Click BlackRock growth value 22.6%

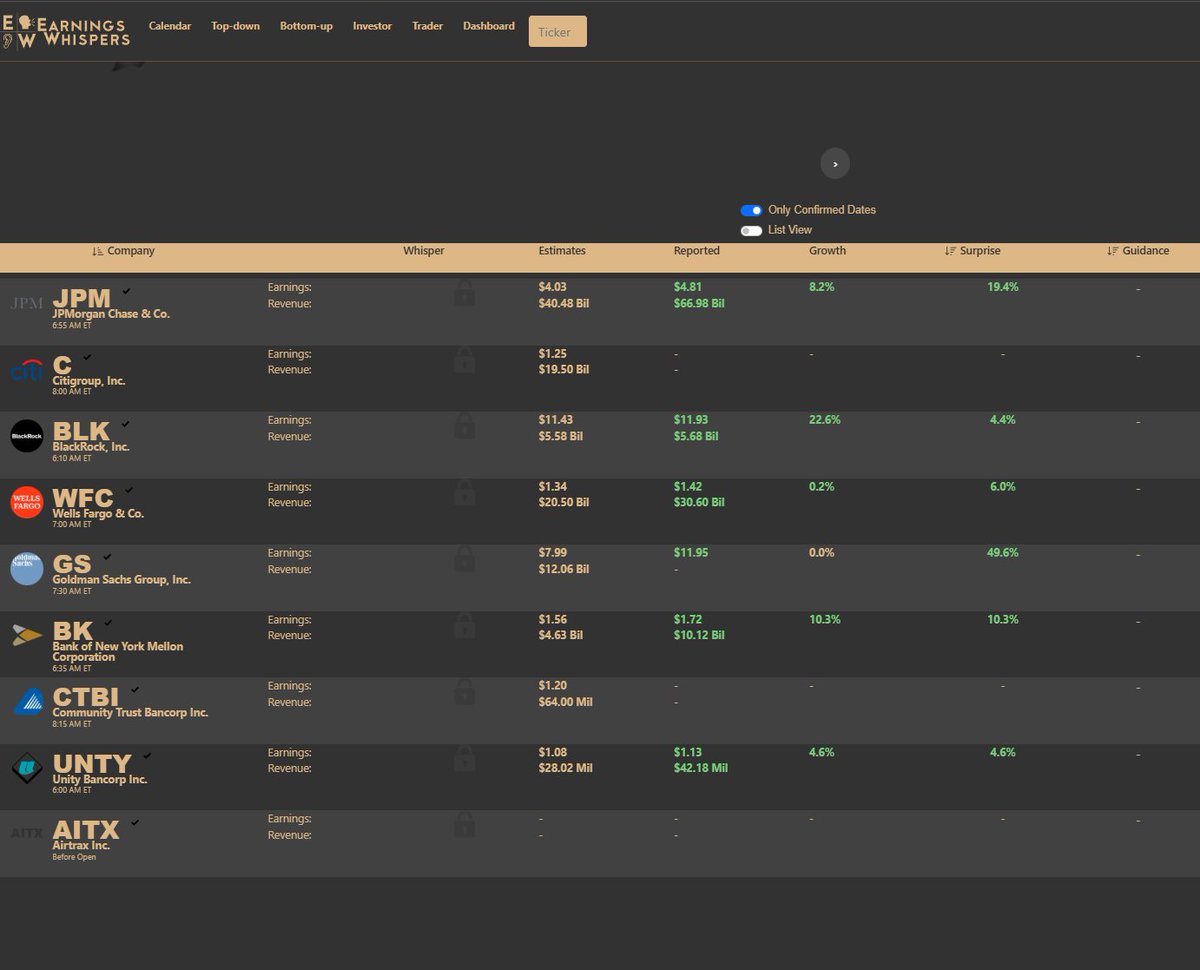825,420
